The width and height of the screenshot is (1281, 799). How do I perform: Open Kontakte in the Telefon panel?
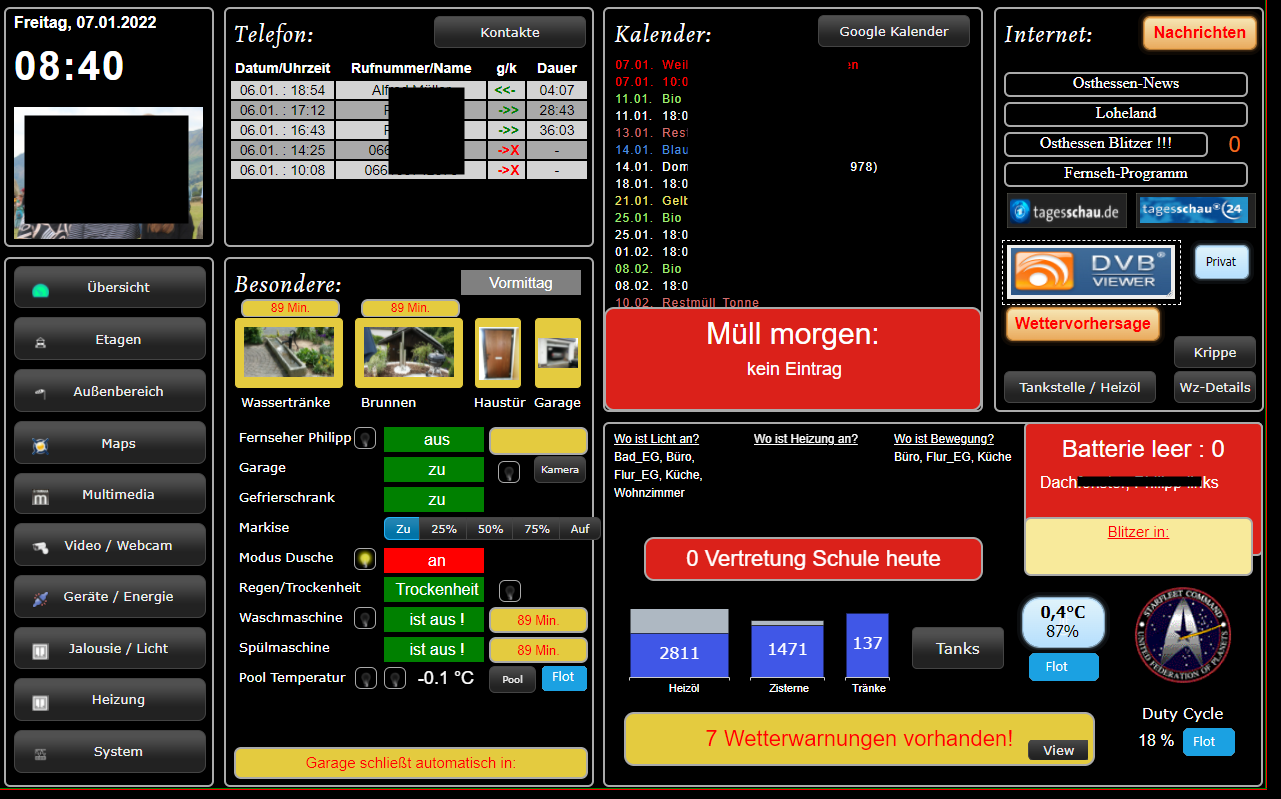(510, 32)
